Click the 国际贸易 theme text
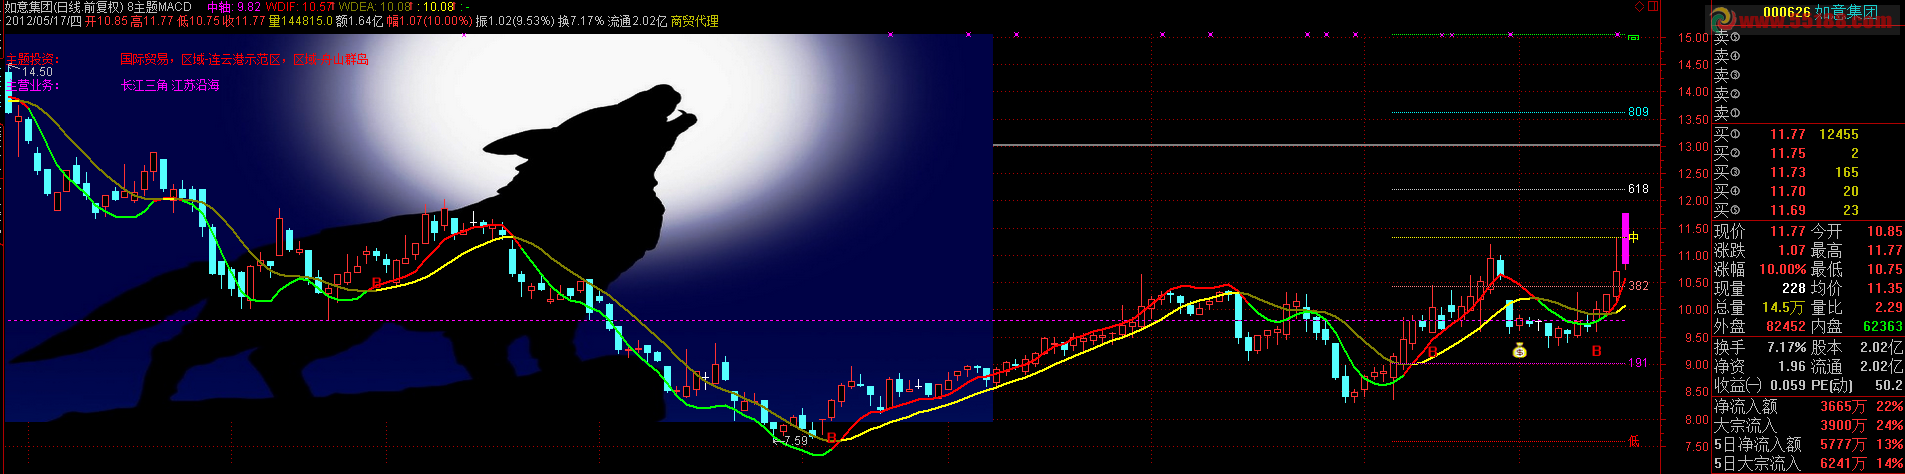The height and width of the screenshot is (474, 1905). [144, 60]
